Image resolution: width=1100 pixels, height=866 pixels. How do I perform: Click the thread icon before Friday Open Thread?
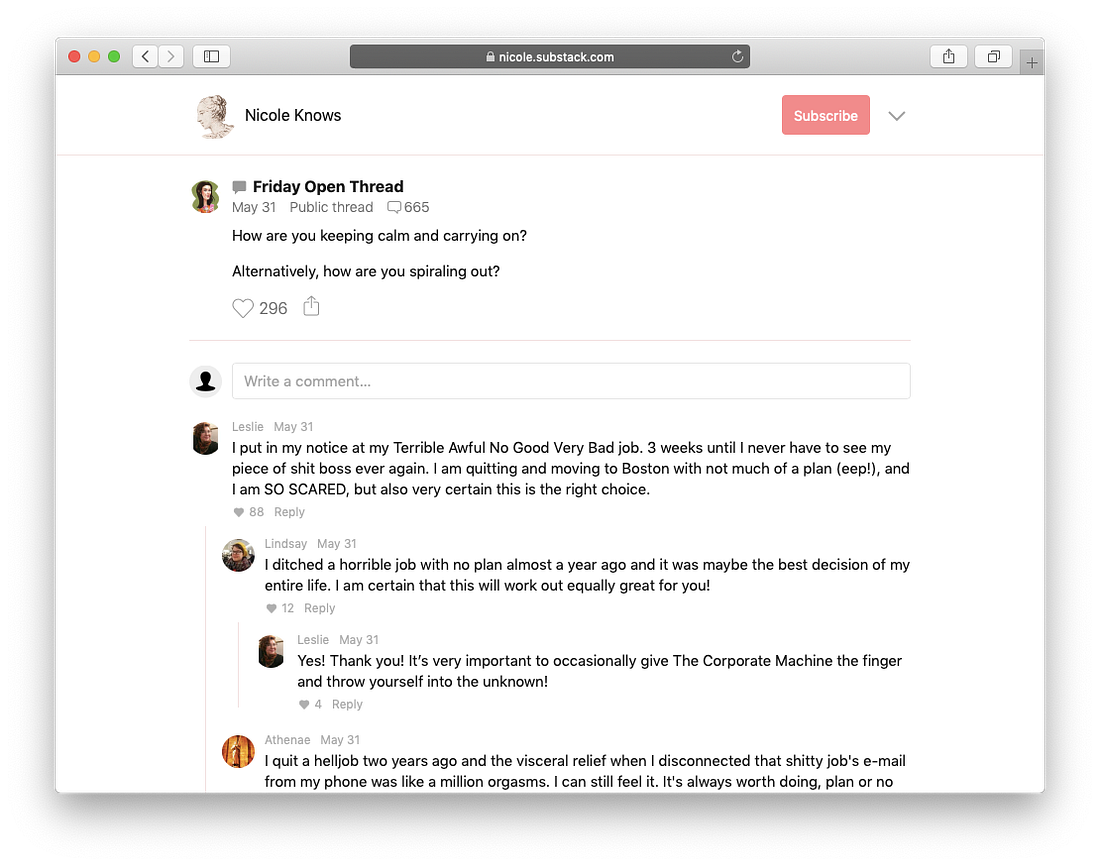pyautogui.click(x=239, y=187)
